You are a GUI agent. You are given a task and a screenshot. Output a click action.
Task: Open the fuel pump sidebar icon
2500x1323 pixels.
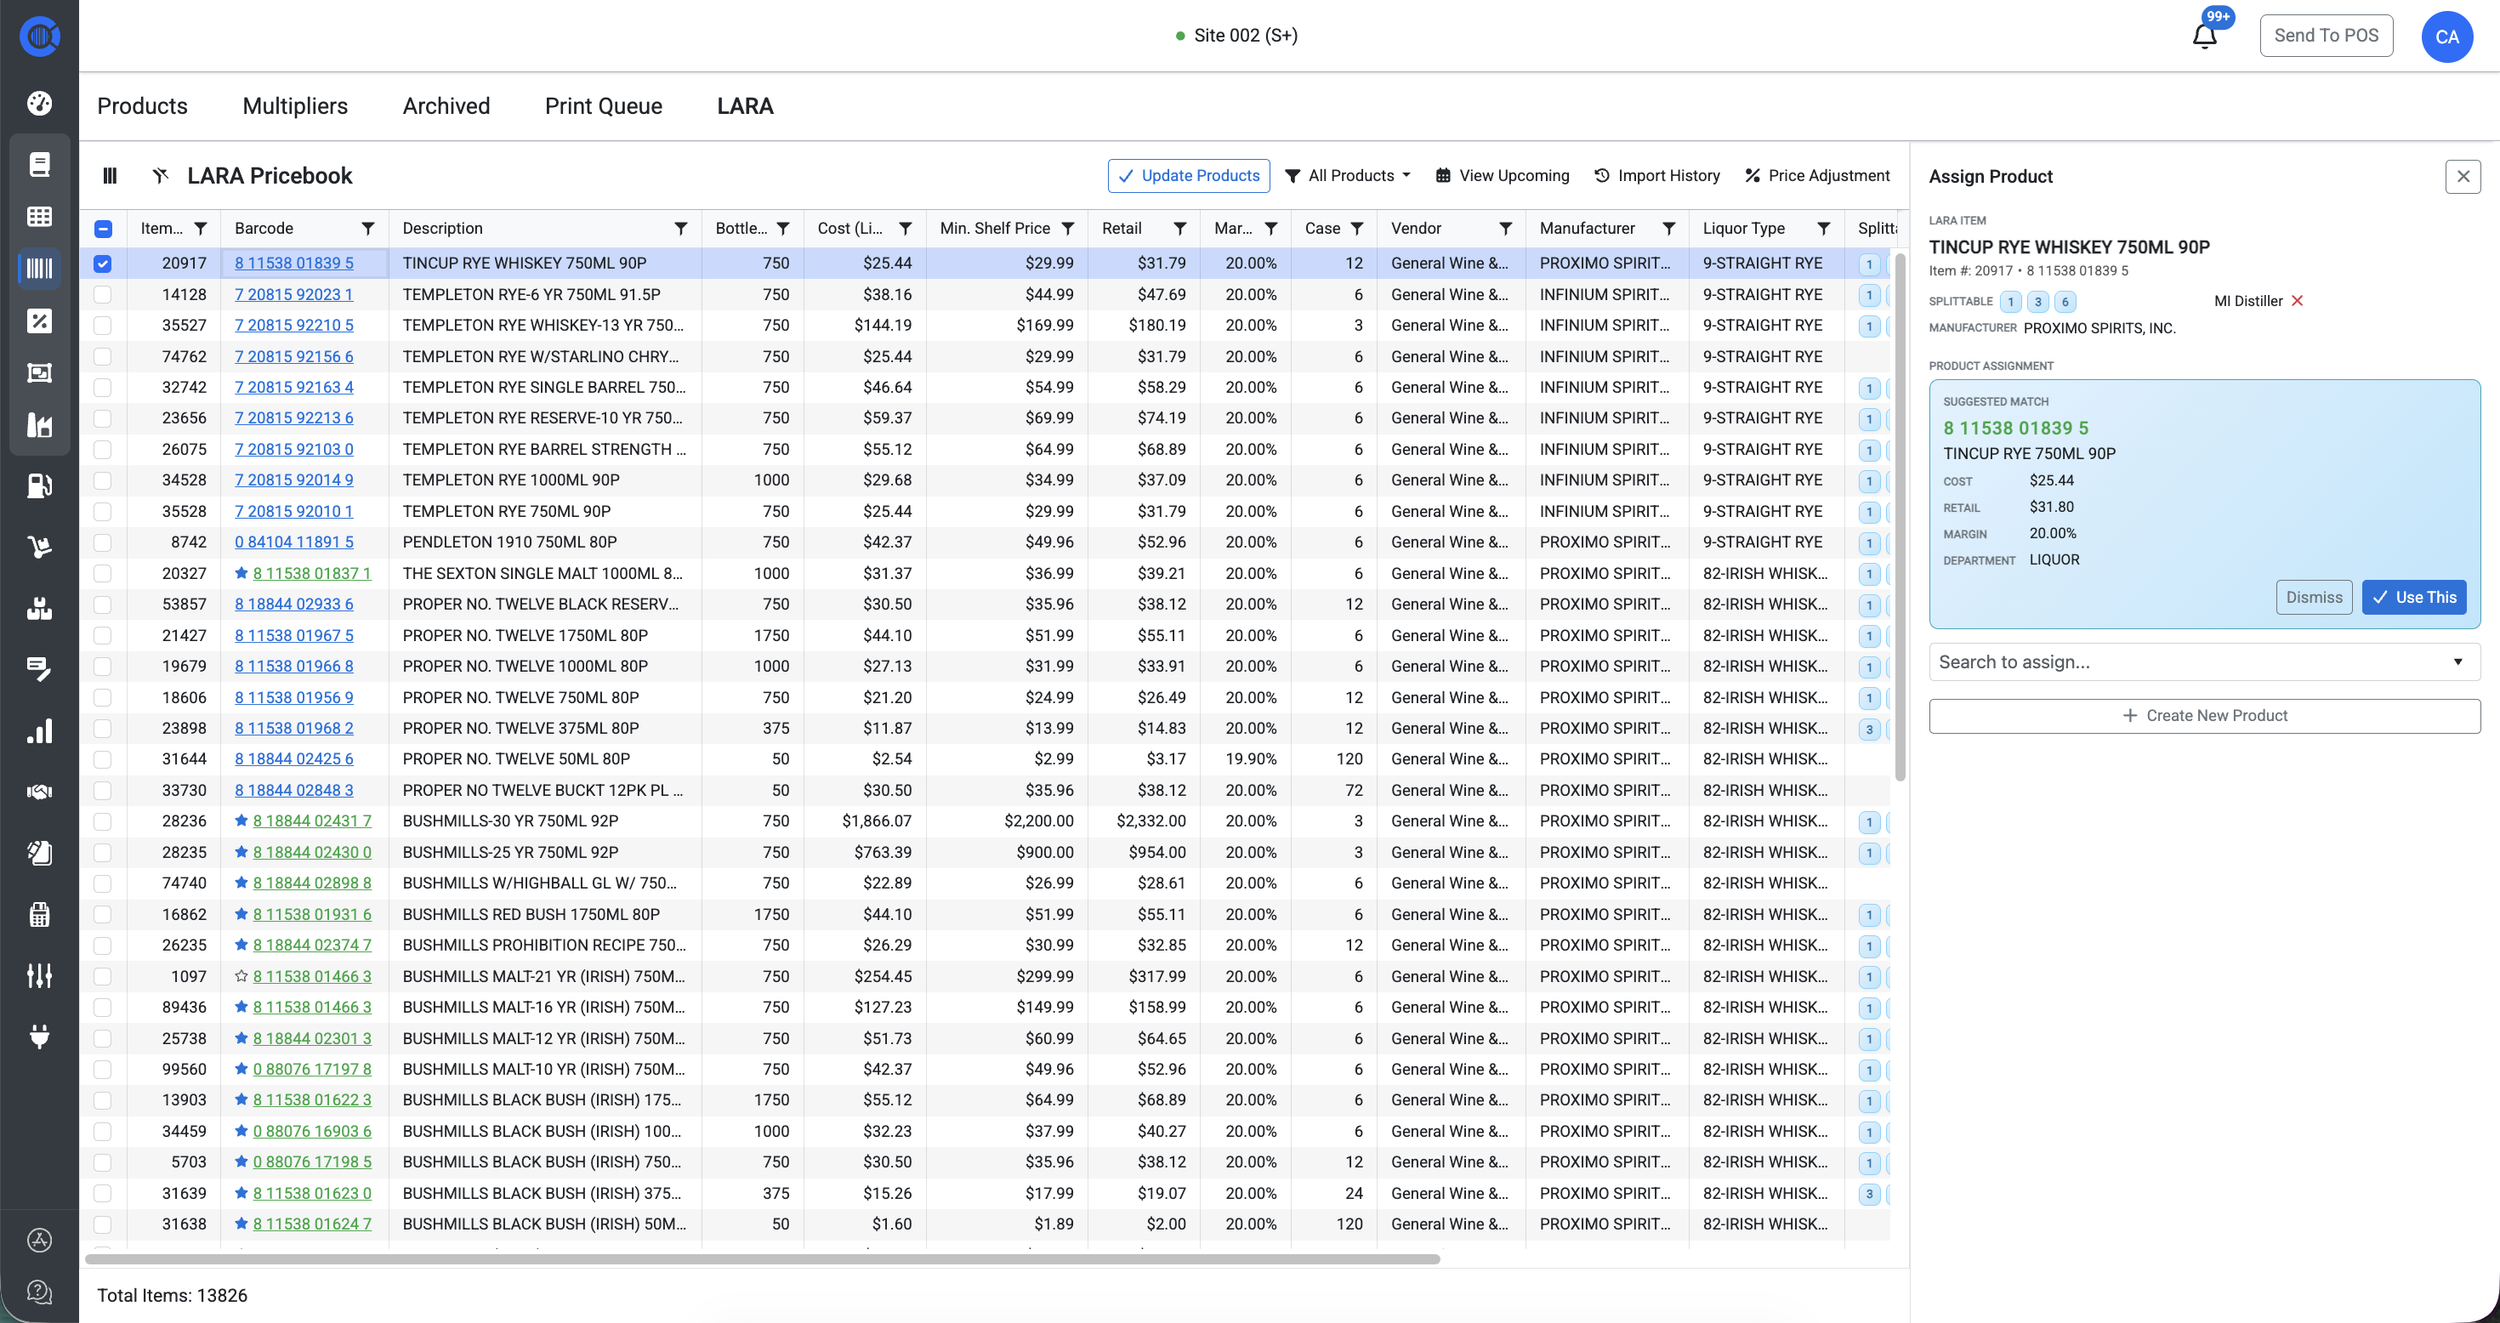tap(39, 486)
